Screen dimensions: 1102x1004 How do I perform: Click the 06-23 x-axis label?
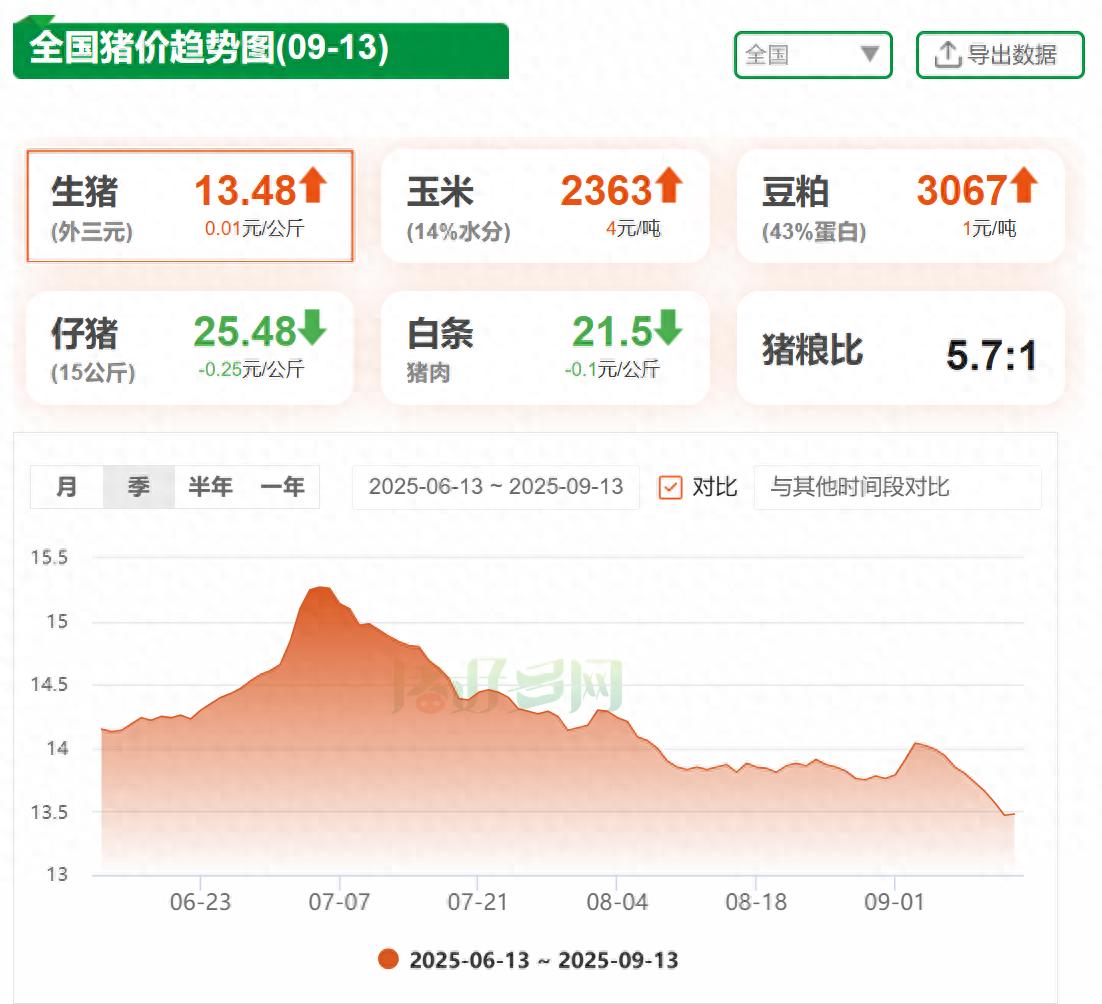click(200, 902)
